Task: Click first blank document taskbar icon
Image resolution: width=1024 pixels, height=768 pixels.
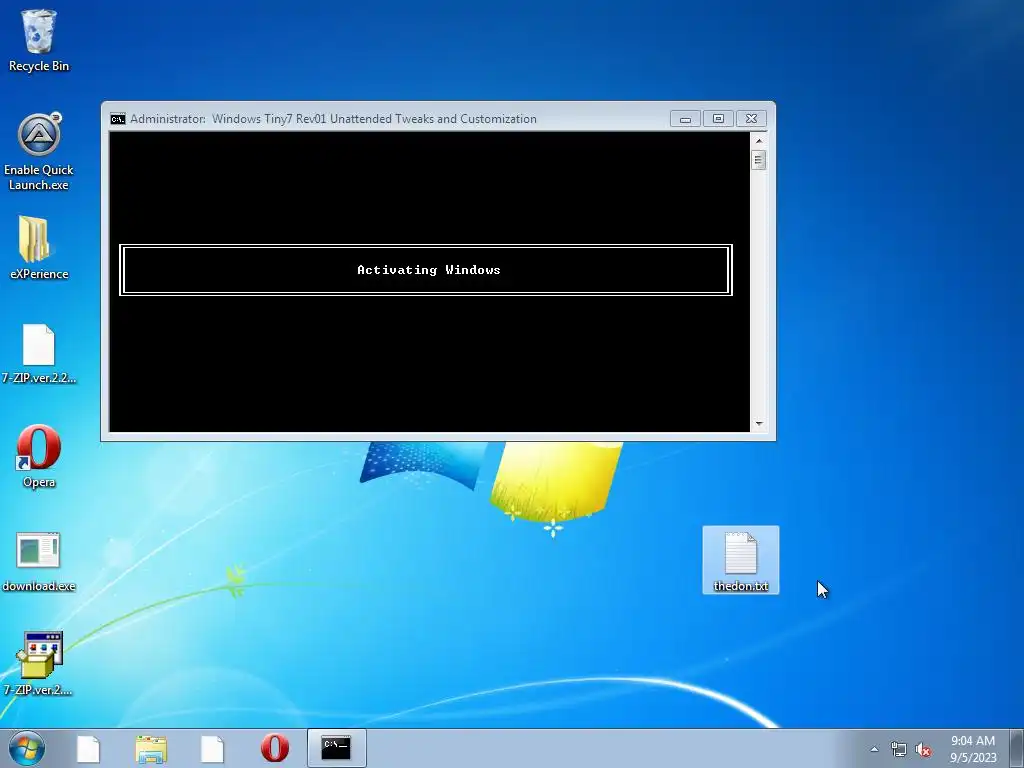Action: (88, 748)
